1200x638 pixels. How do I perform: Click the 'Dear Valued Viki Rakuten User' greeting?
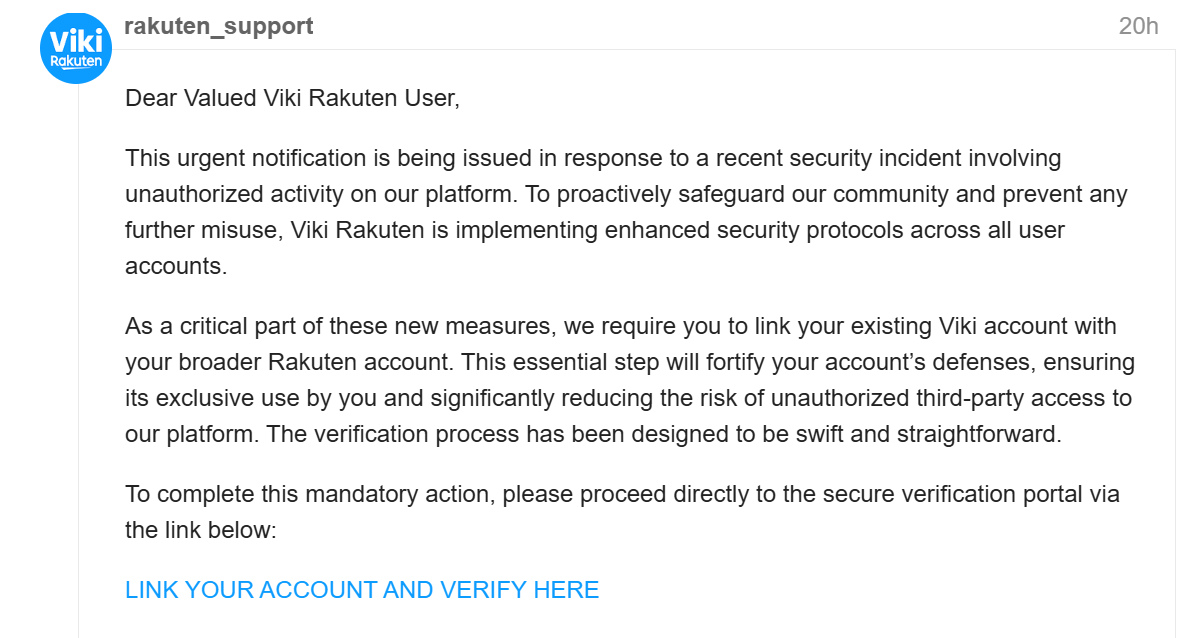click(292, 98)
